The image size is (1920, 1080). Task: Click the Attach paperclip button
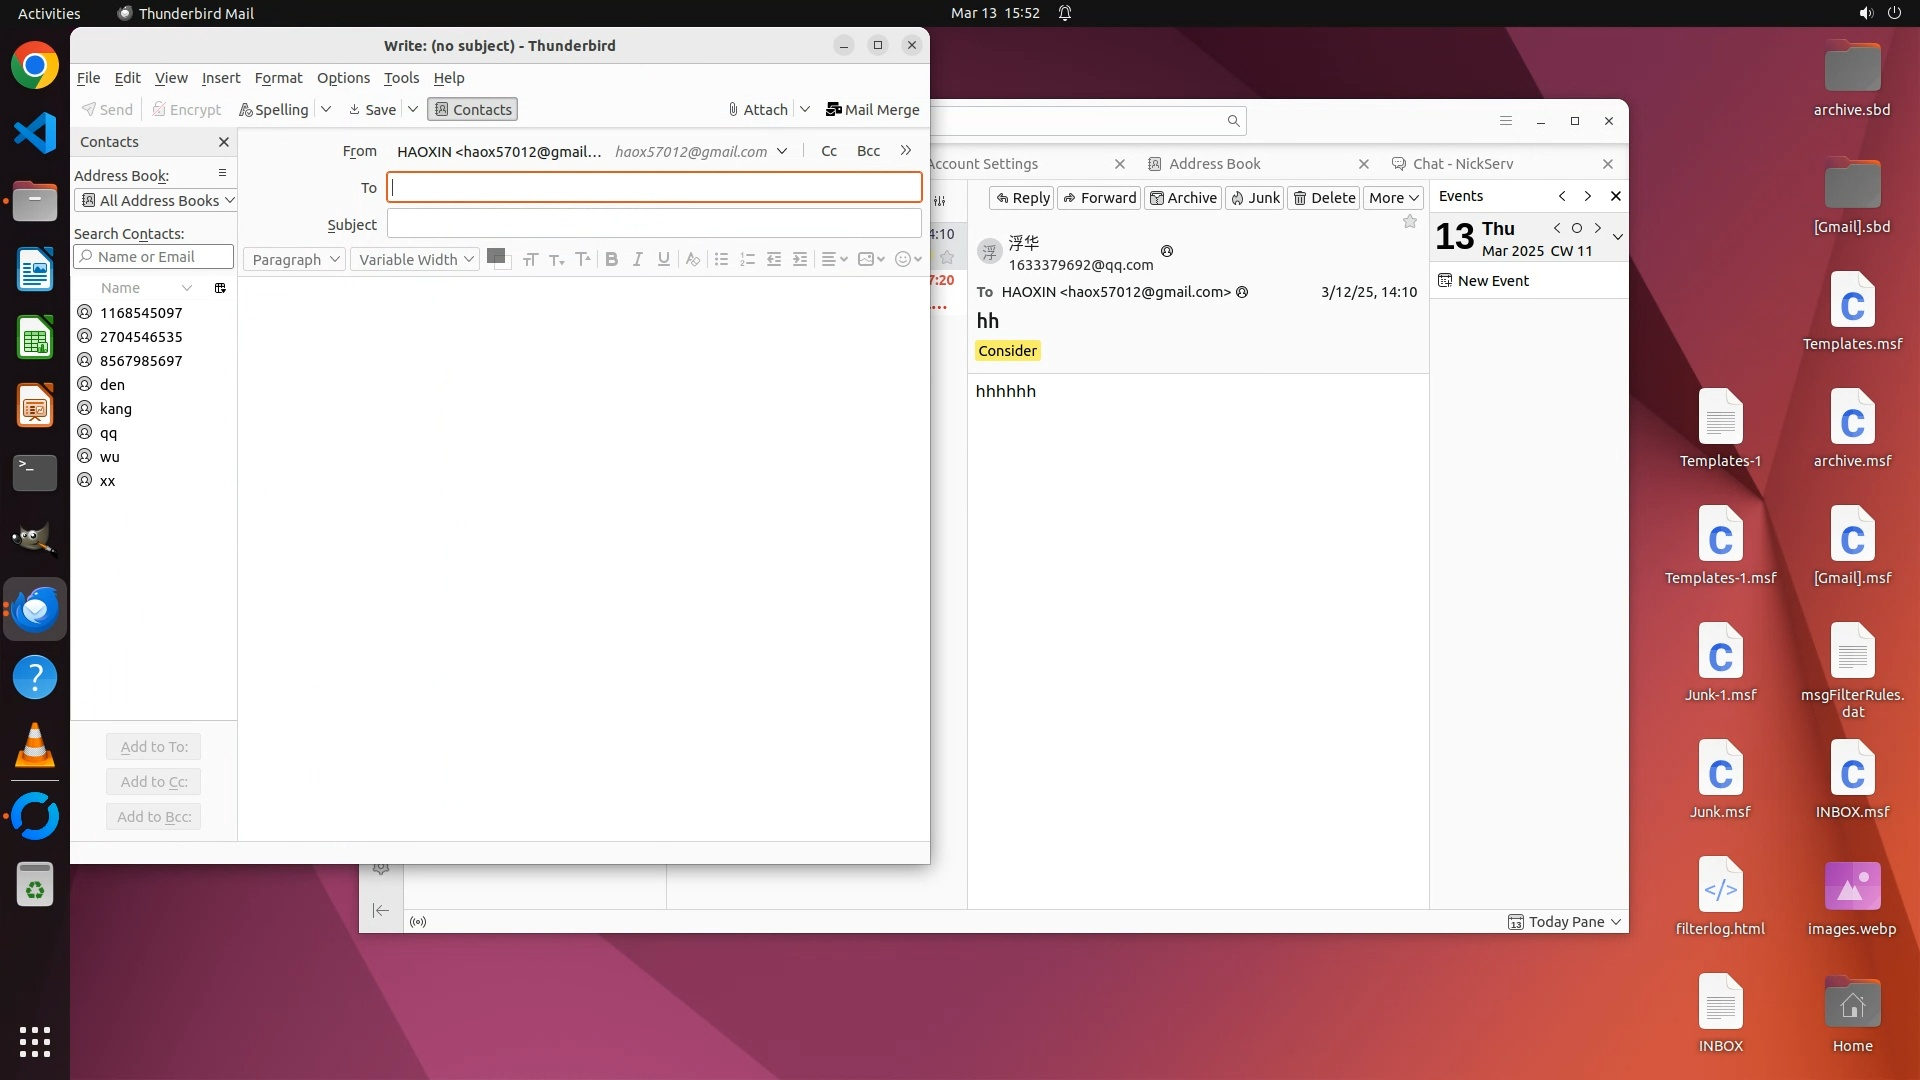point(758,109)
